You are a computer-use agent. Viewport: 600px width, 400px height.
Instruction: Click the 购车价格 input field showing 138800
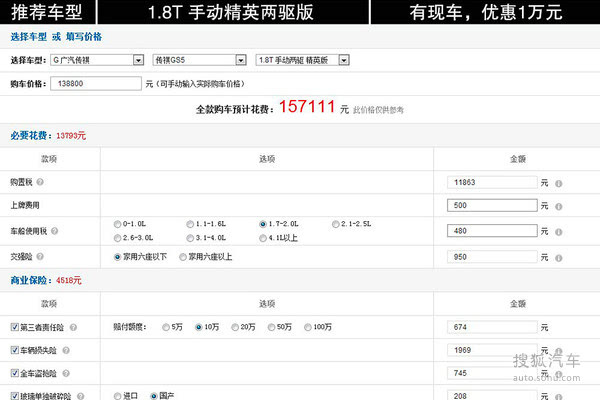[x=96, y=84]
